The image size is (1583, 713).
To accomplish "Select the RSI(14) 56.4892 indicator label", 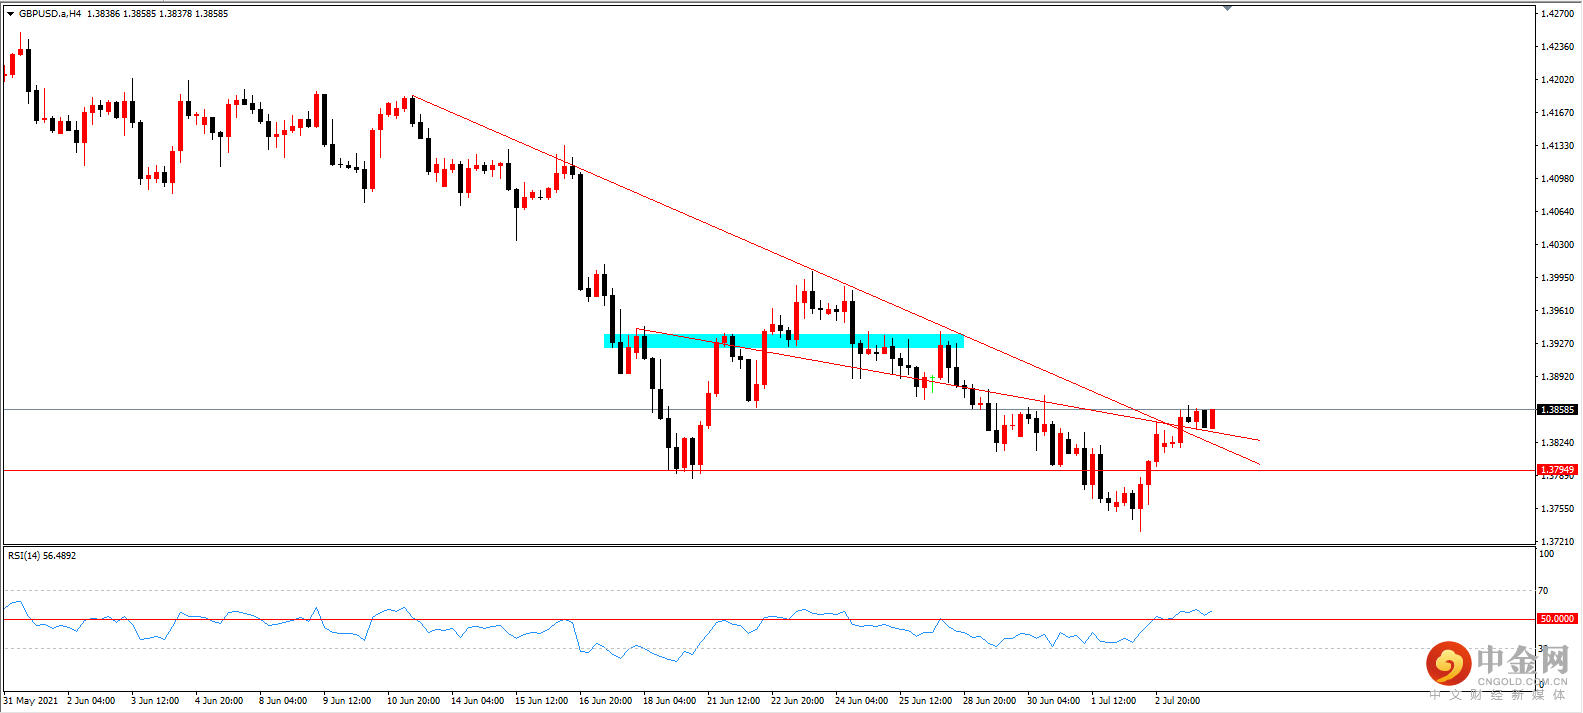I will coord(42,556).
